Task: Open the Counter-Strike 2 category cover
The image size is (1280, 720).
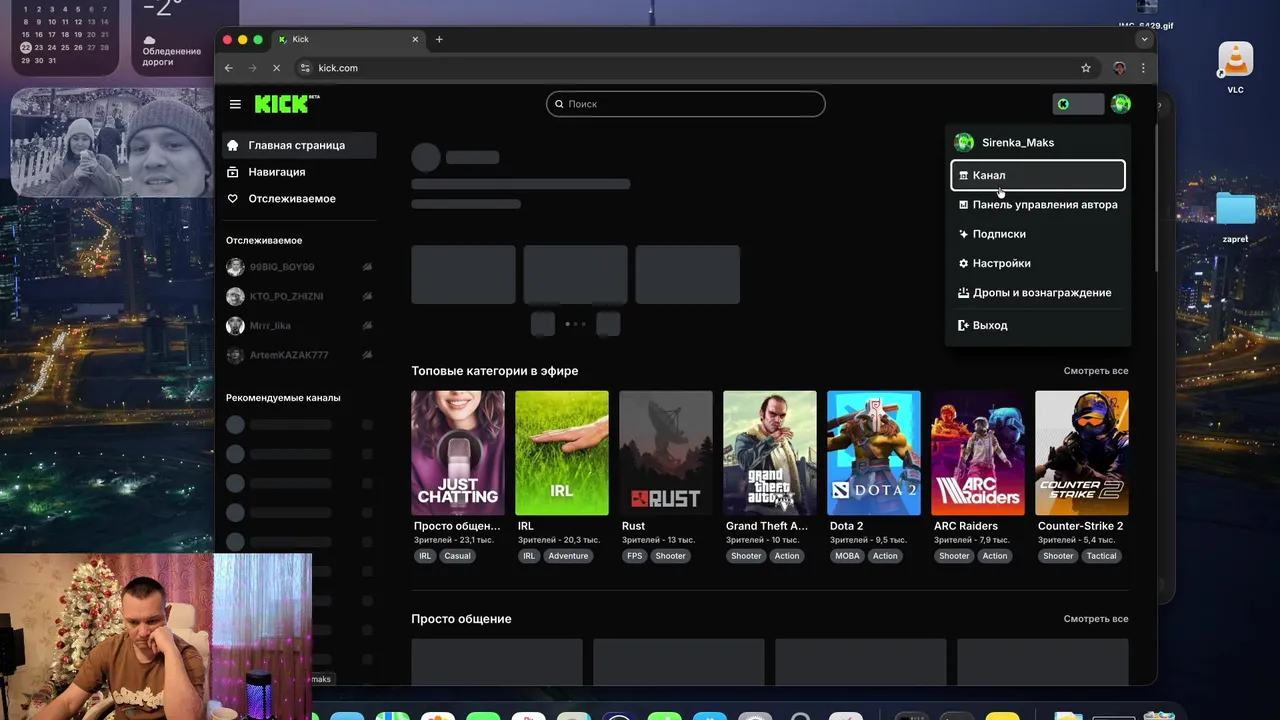Action: (x=1082, y=453)
